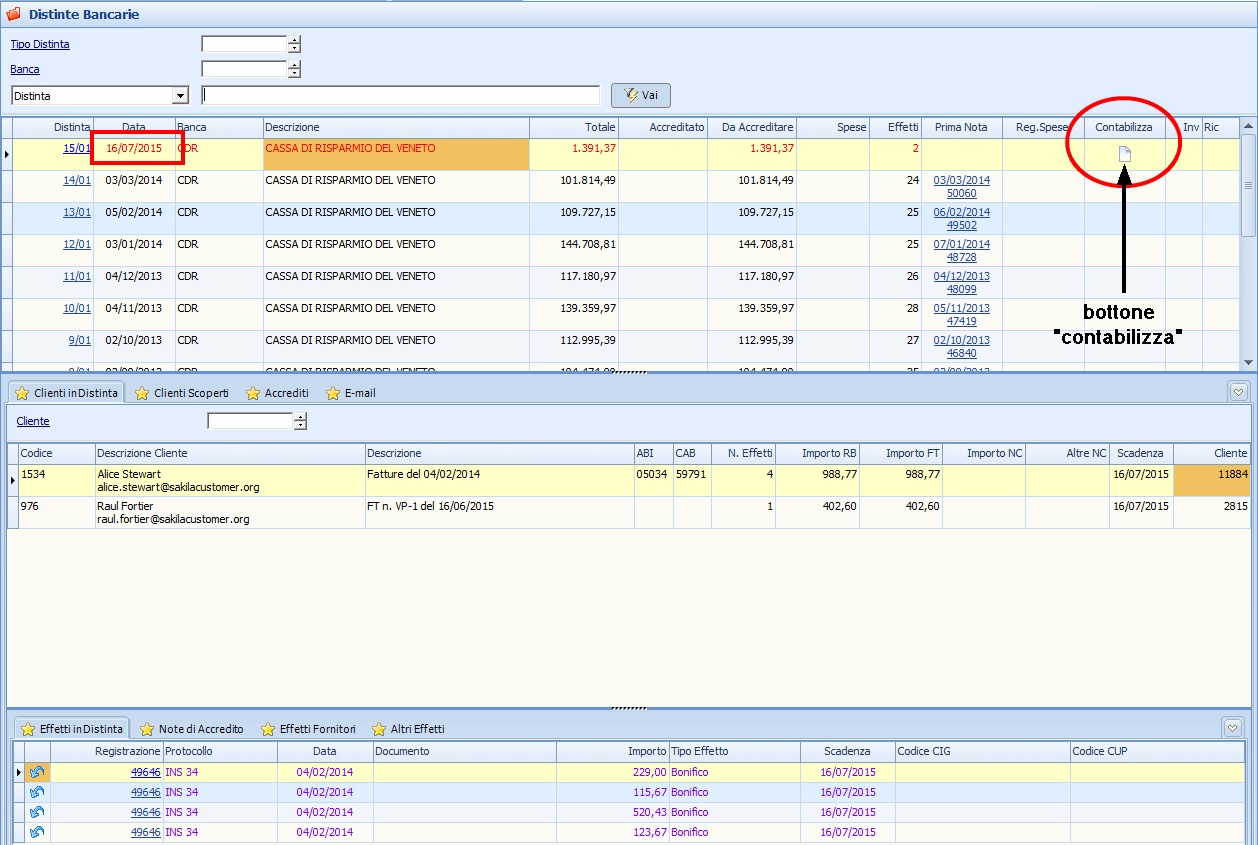Click the search text field next to Distinta

[x=400, y=95]
